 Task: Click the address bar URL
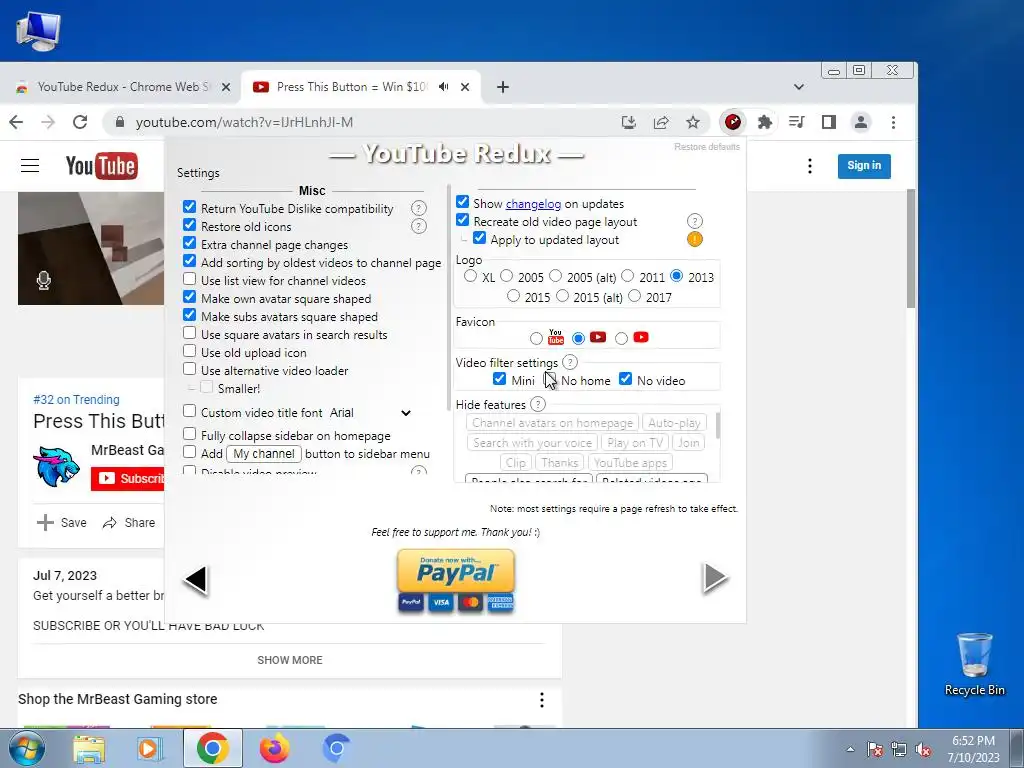244,122
